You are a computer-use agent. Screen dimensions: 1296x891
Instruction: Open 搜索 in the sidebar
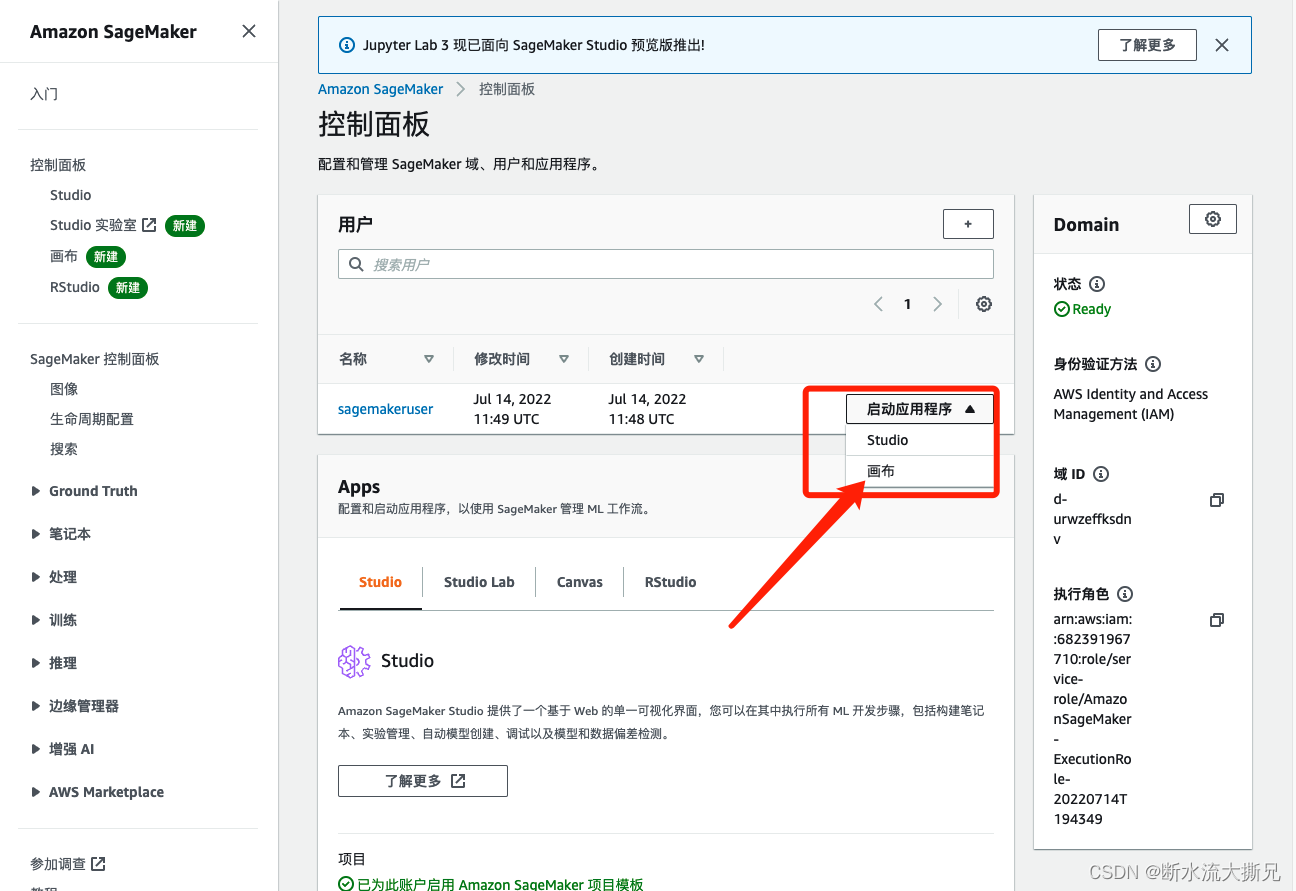point(64,449)
